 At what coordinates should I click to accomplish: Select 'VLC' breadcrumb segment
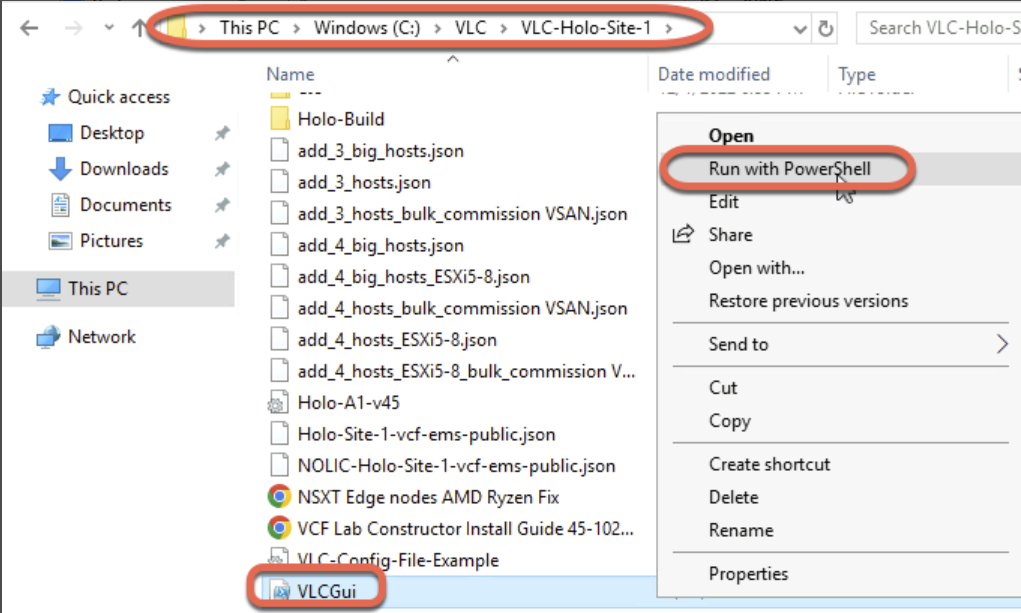[470, 28]
